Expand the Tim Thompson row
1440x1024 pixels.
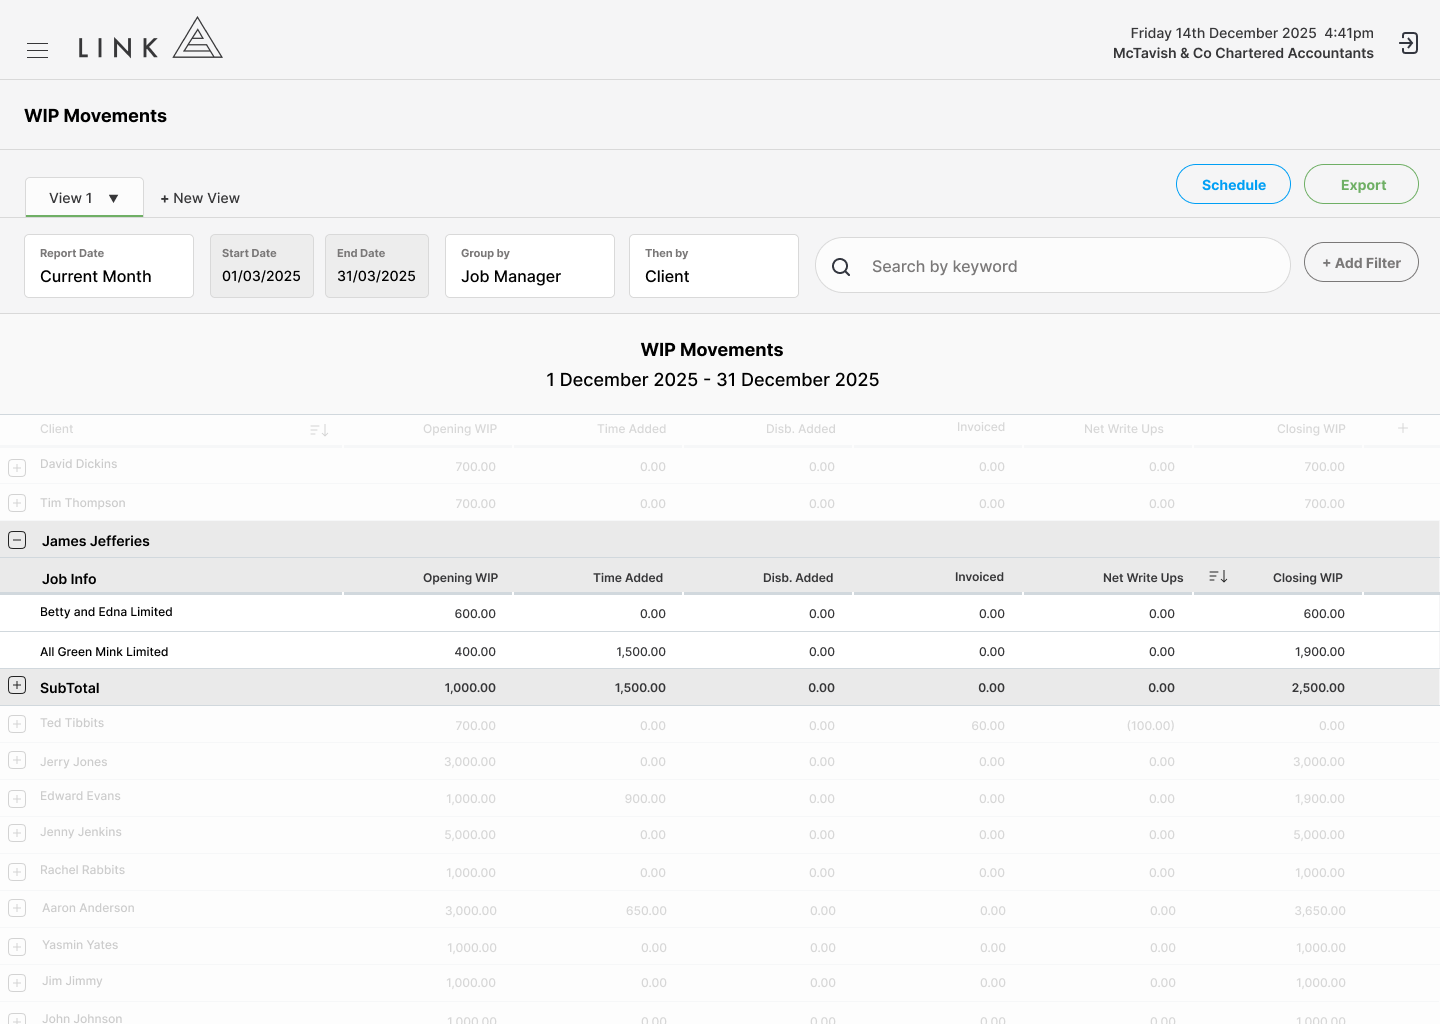pyautogui.click(x=17, y=502)
